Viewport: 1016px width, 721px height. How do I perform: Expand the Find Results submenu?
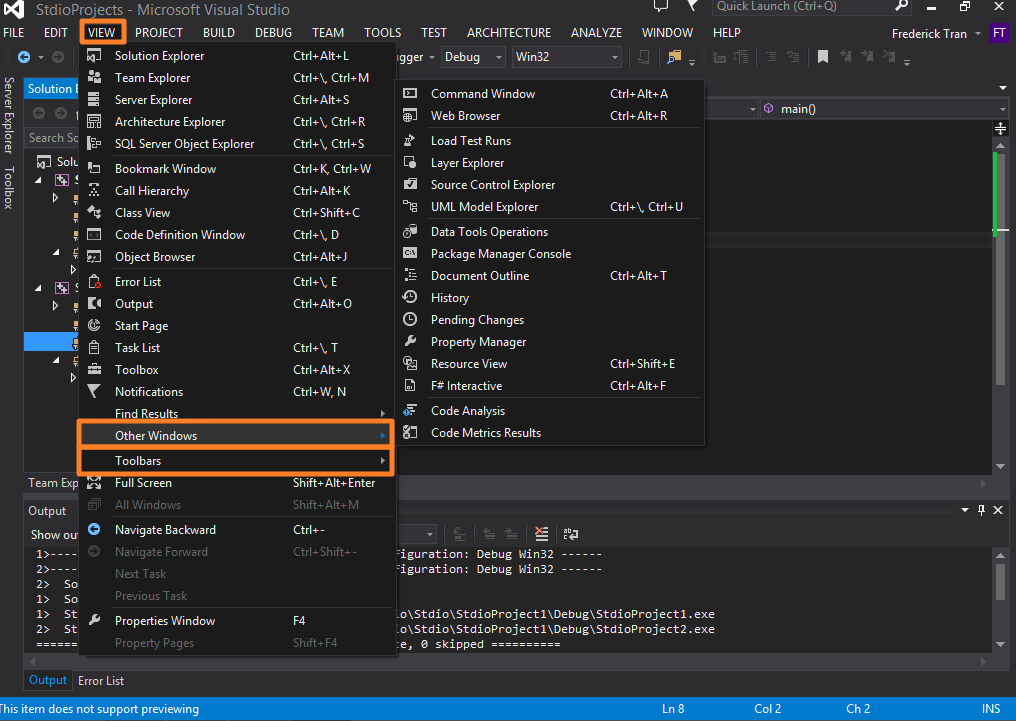coord(236,413)
